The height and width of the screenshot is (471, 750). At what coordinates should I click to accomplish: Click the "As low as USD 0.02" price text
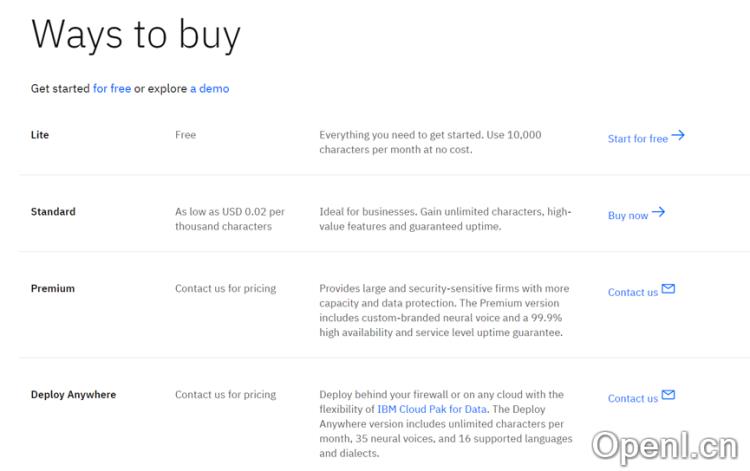click(x=229, y=212)
